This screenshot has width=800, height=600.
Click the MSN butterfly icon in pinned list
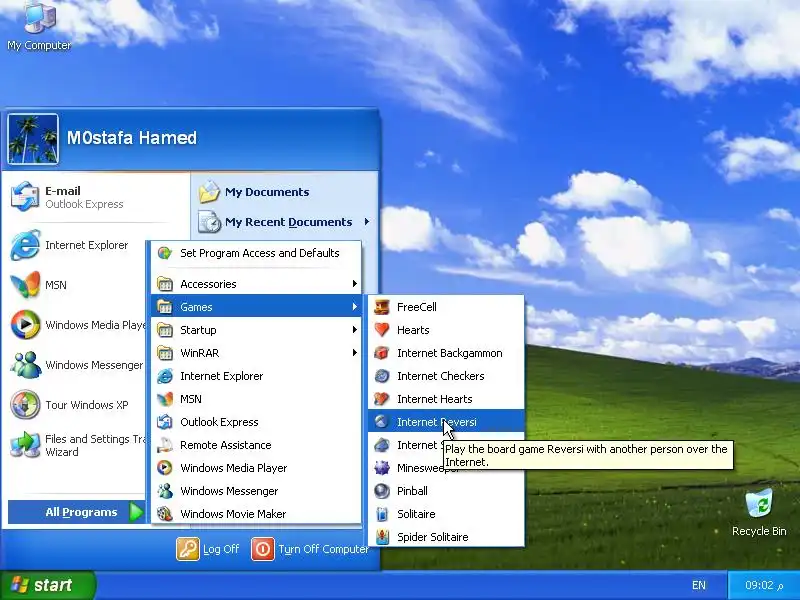pyautogui.click(x=25, y=285)
